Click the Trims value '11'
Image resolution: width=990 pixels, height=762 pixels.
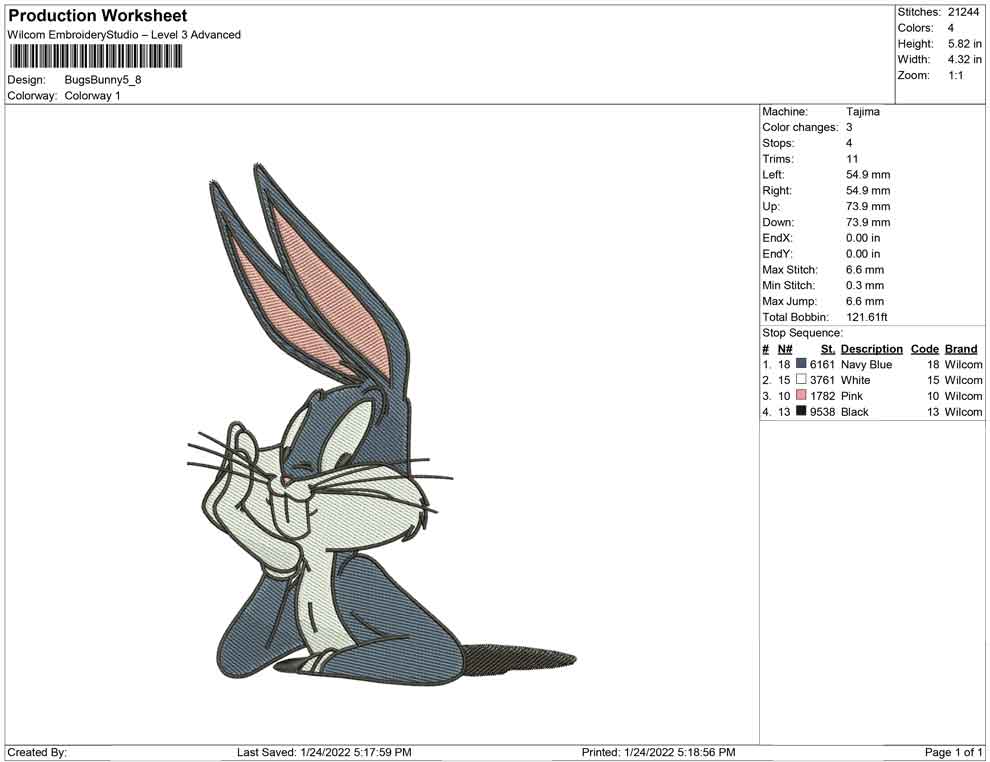click(x=852, y=159)
